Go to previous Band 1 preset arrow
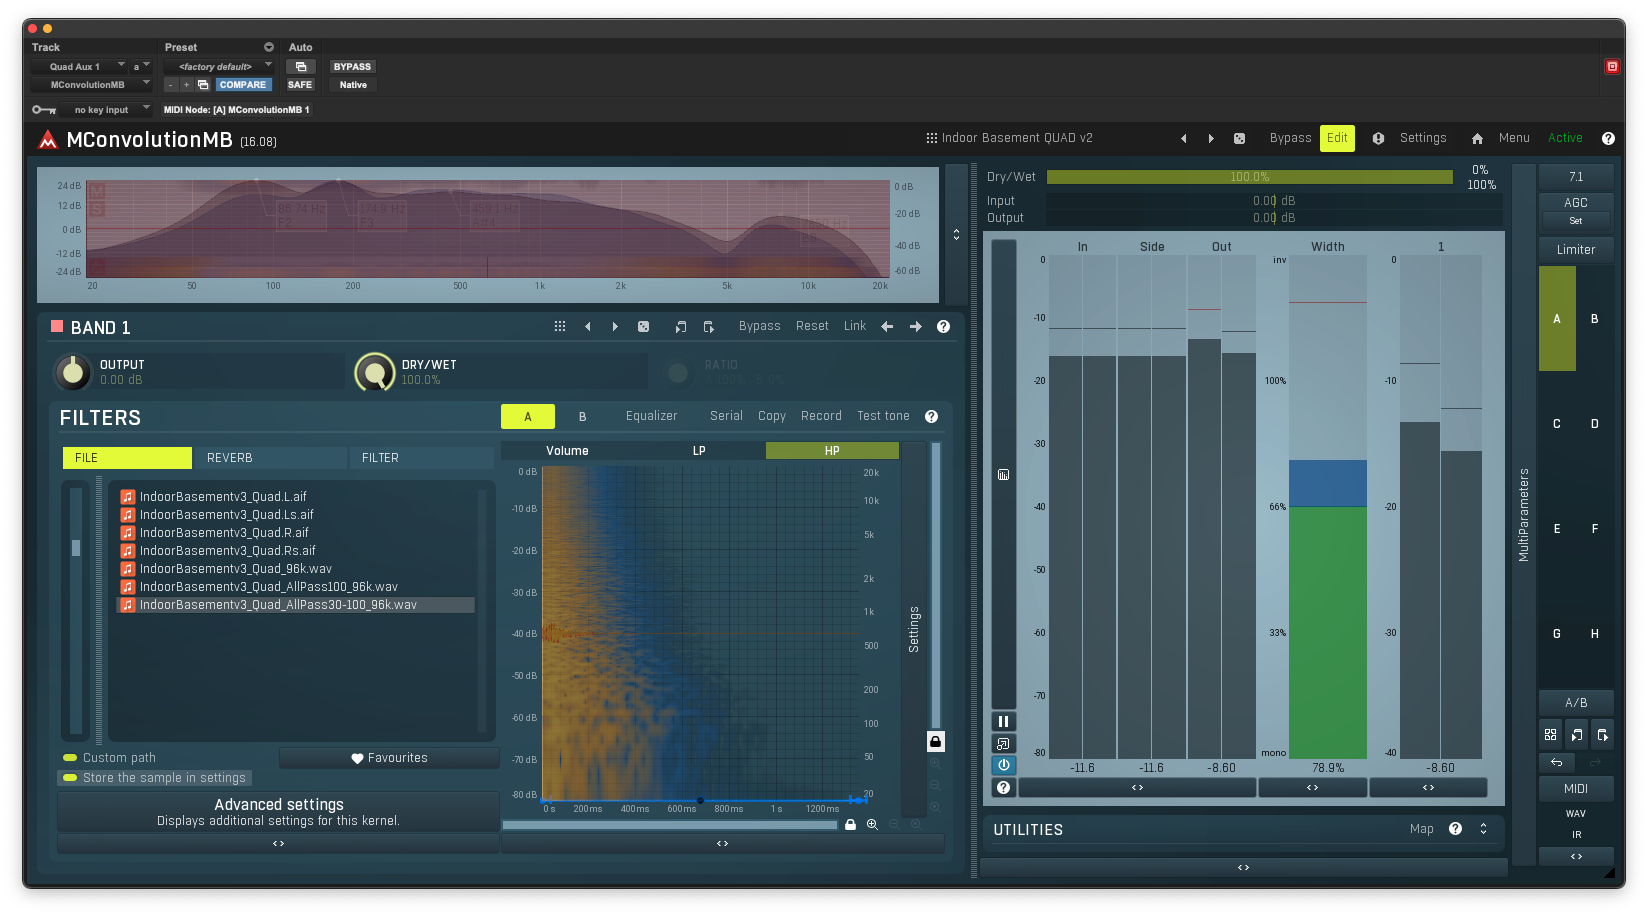The height and width of the screenshot is (915, 1648). coord(588,327)
